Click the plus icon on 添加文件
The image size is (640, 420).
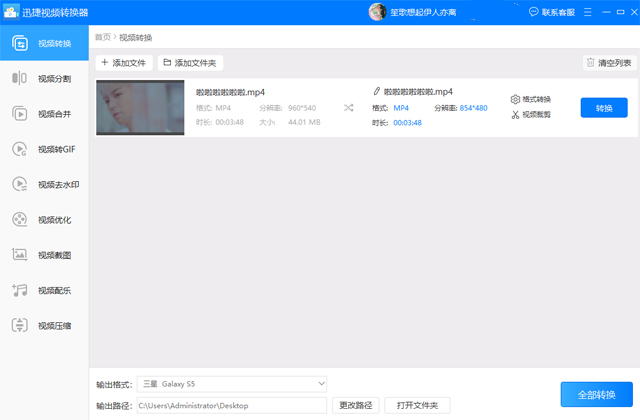coord(104,62)
